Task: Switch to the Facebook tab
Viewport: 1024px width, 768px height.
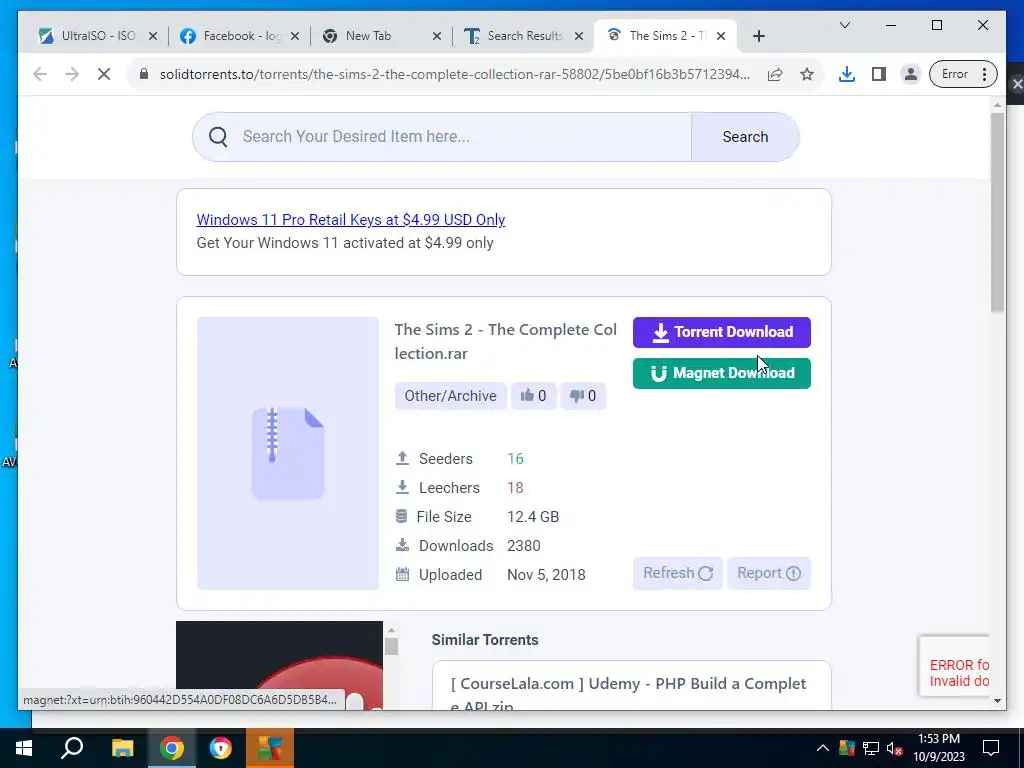Action: click(240, 36)
